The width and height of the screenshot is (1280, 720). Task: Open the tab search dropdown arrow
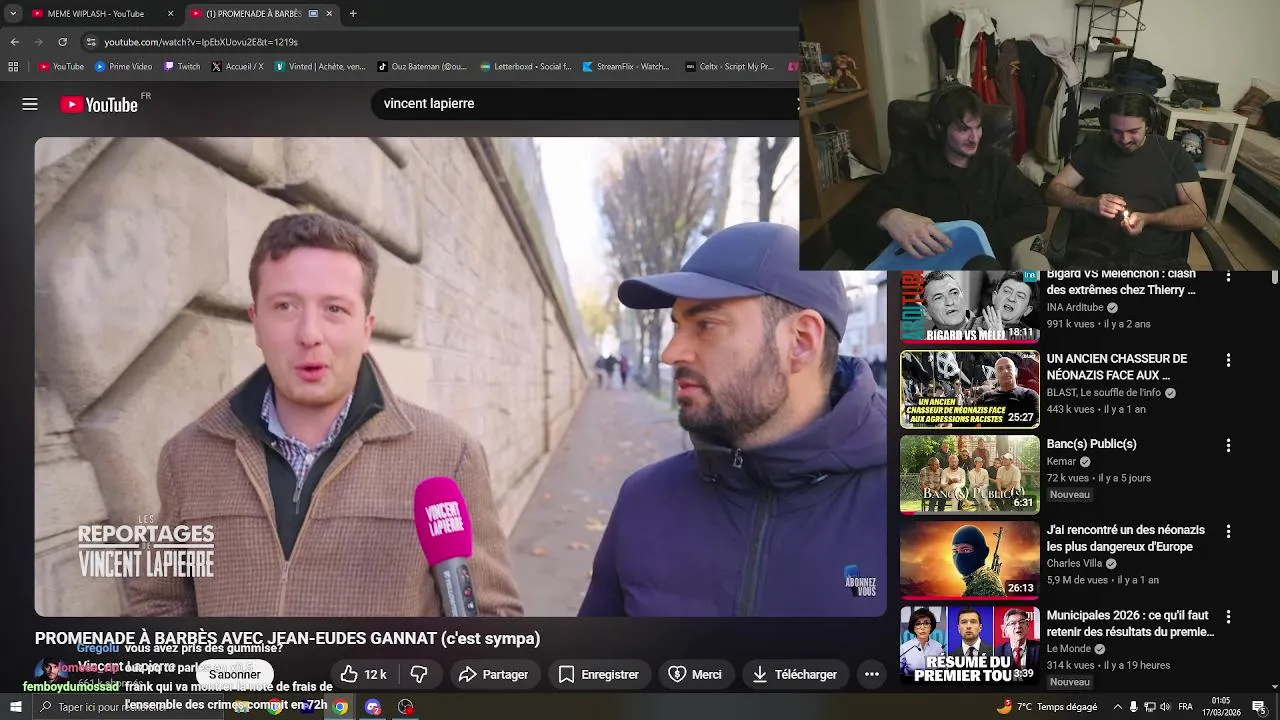coord(13,14)
